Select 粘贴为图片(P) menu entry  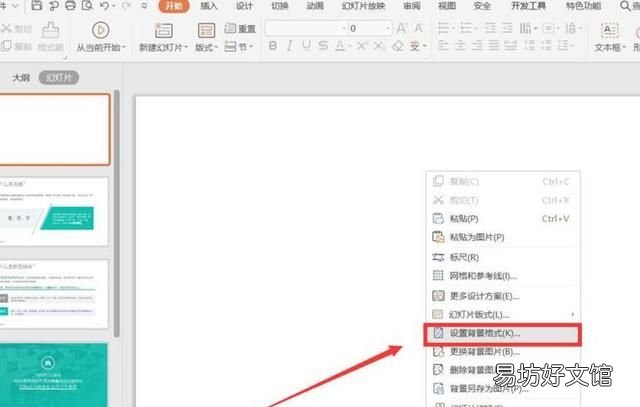coord(502,237)
